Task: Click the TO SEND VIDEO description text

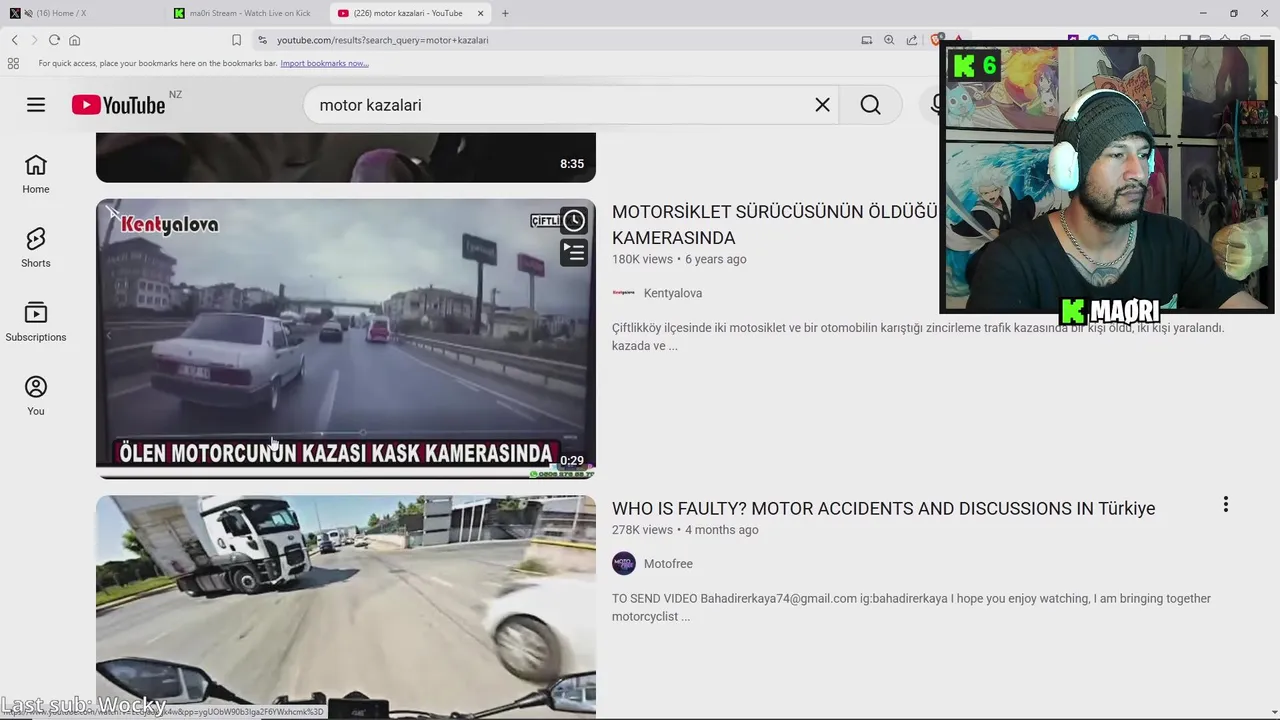Action: coord(911,607)
